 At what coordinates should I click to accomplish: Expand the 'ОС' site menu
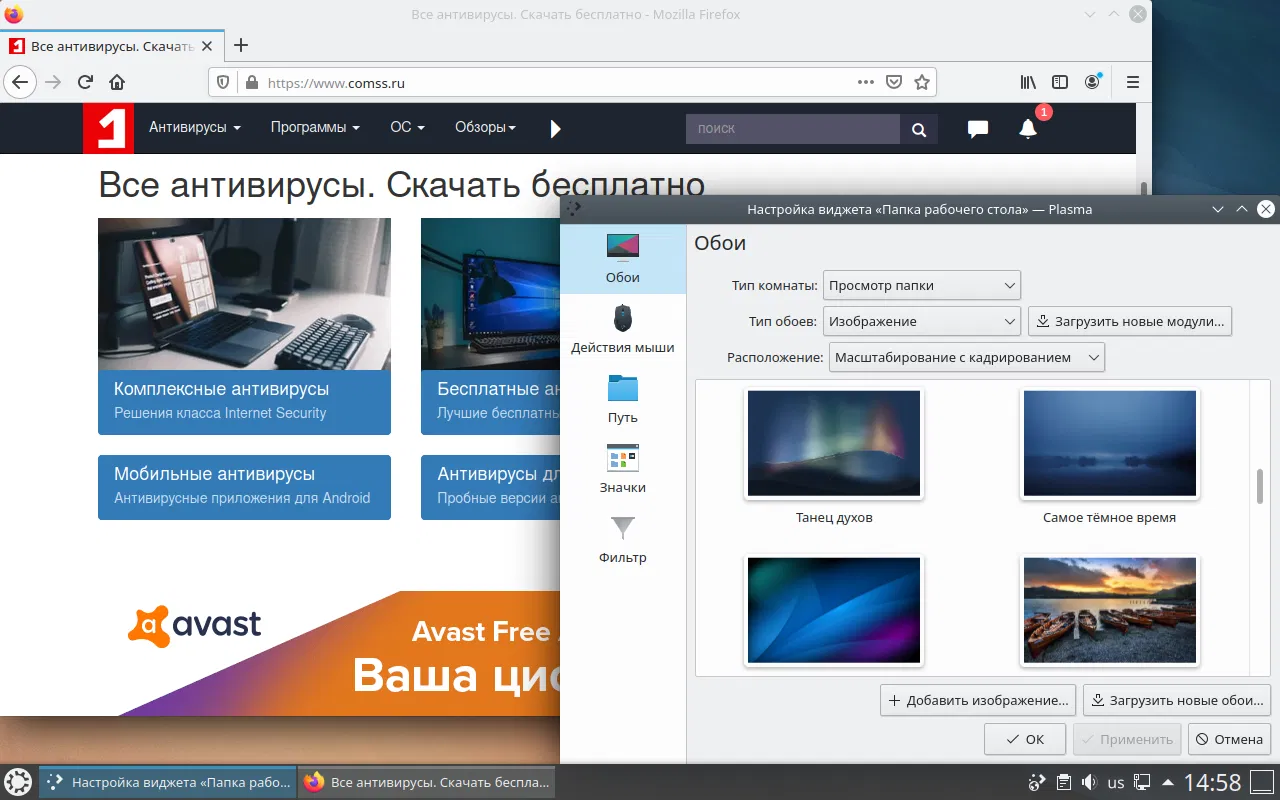coord(408,128)
